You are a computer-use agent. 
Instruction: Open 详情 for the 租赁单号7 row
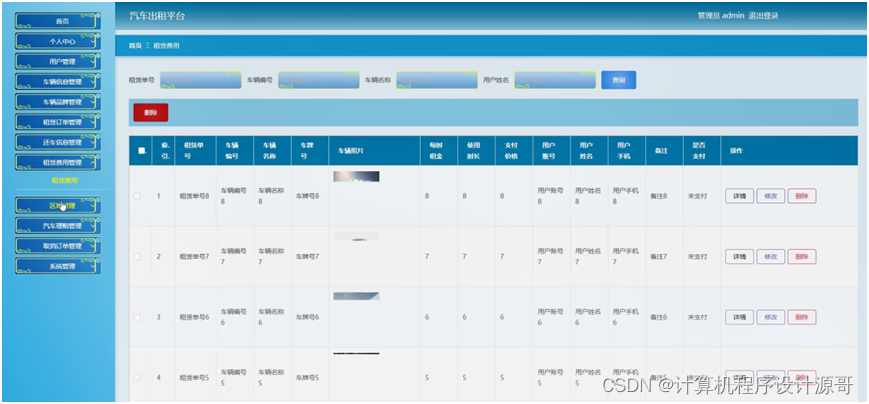(x=739, y=257)
